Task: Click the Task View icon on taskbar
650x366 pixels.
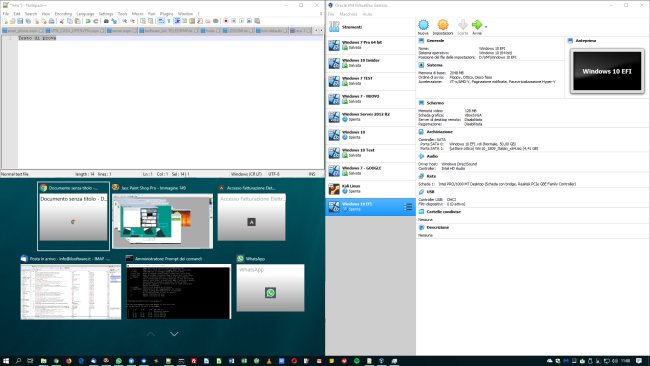Action: point(30,361)
